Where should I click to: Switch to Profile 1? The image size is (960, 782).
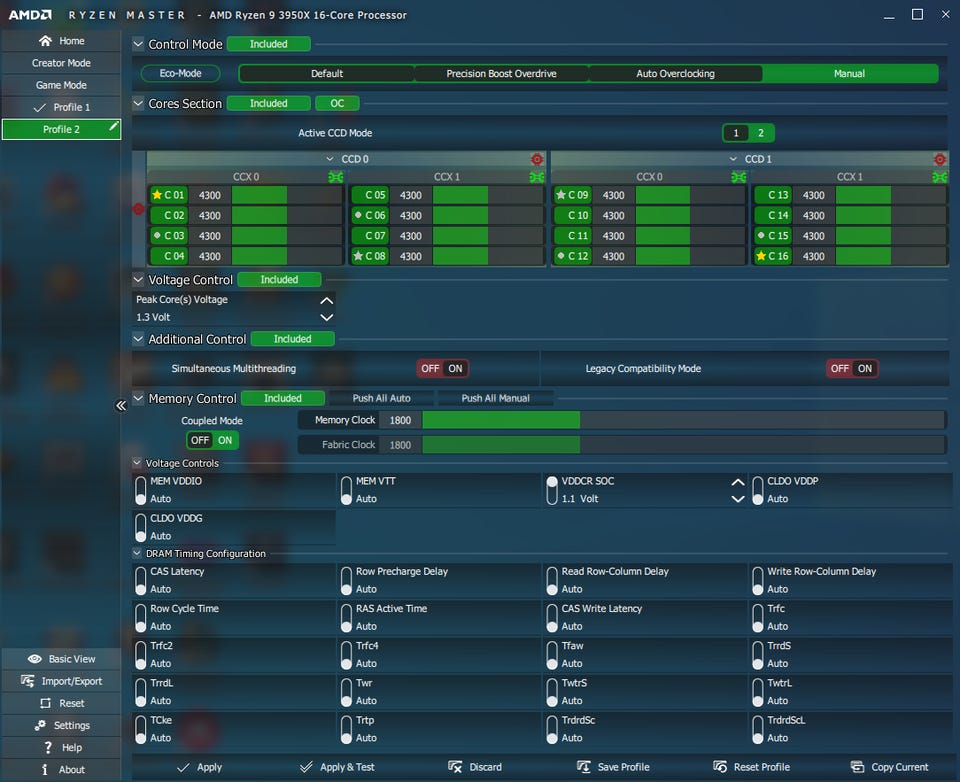(61, 107)
